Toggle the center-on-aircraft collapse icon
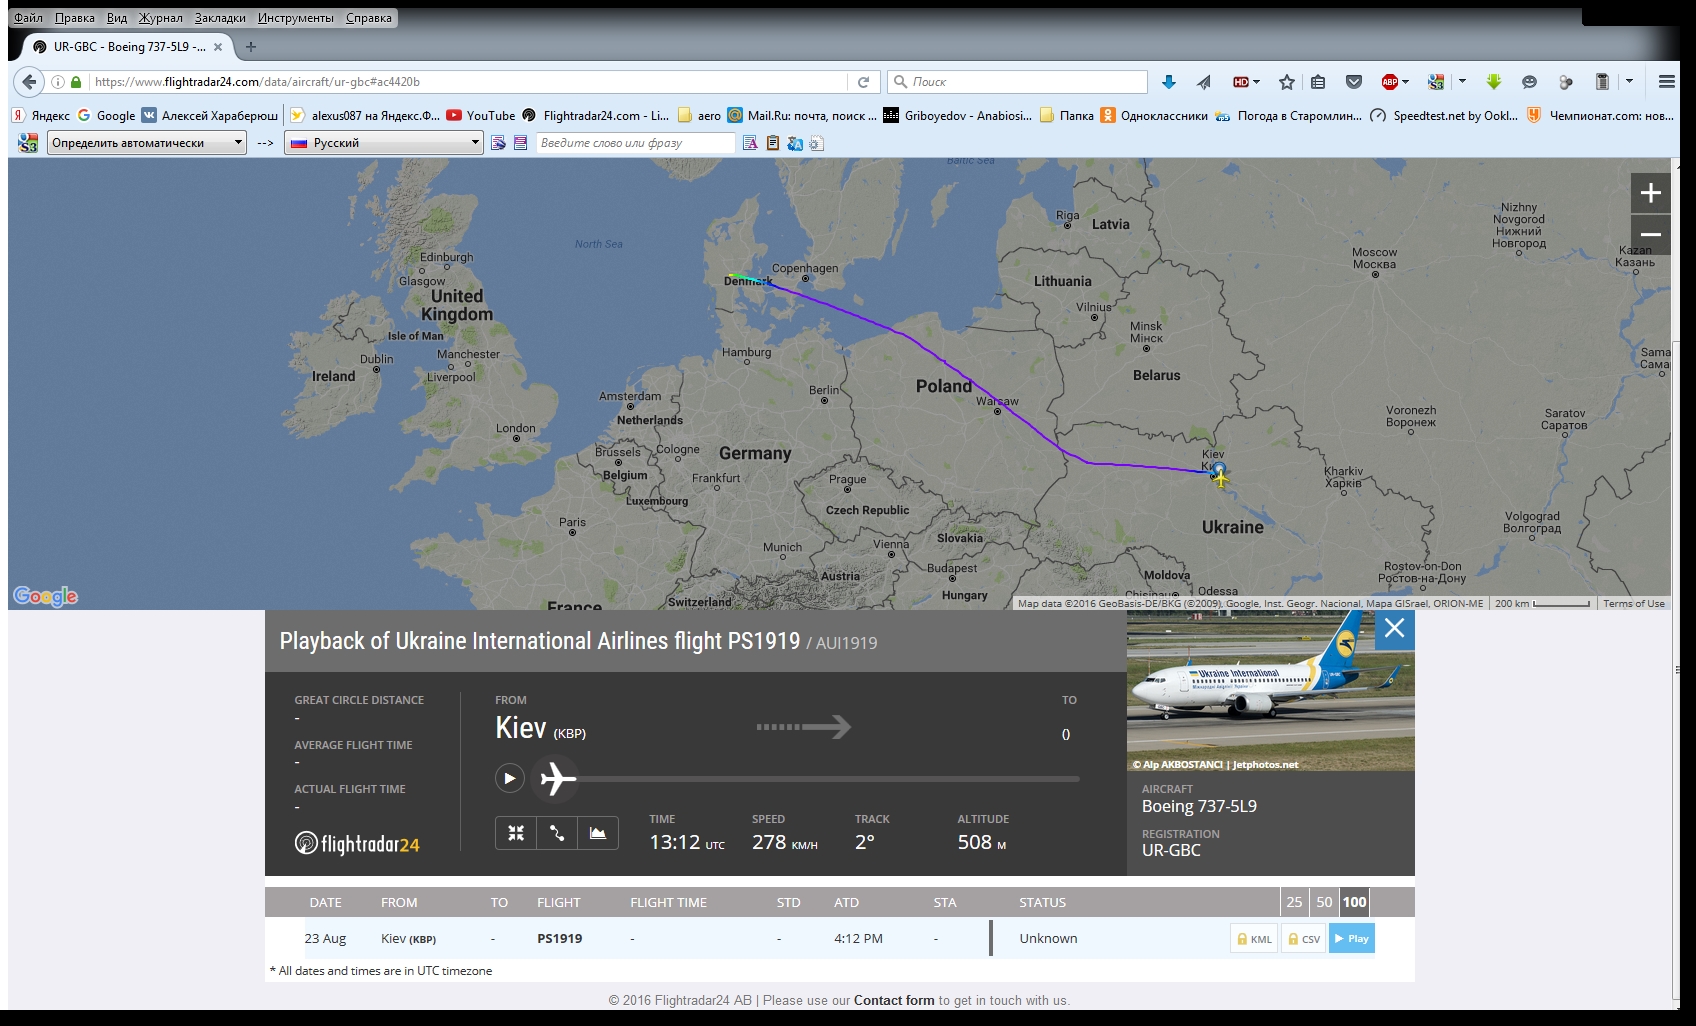The height and width of the screenshot is (1026, 1696). (x=516, y=833)
